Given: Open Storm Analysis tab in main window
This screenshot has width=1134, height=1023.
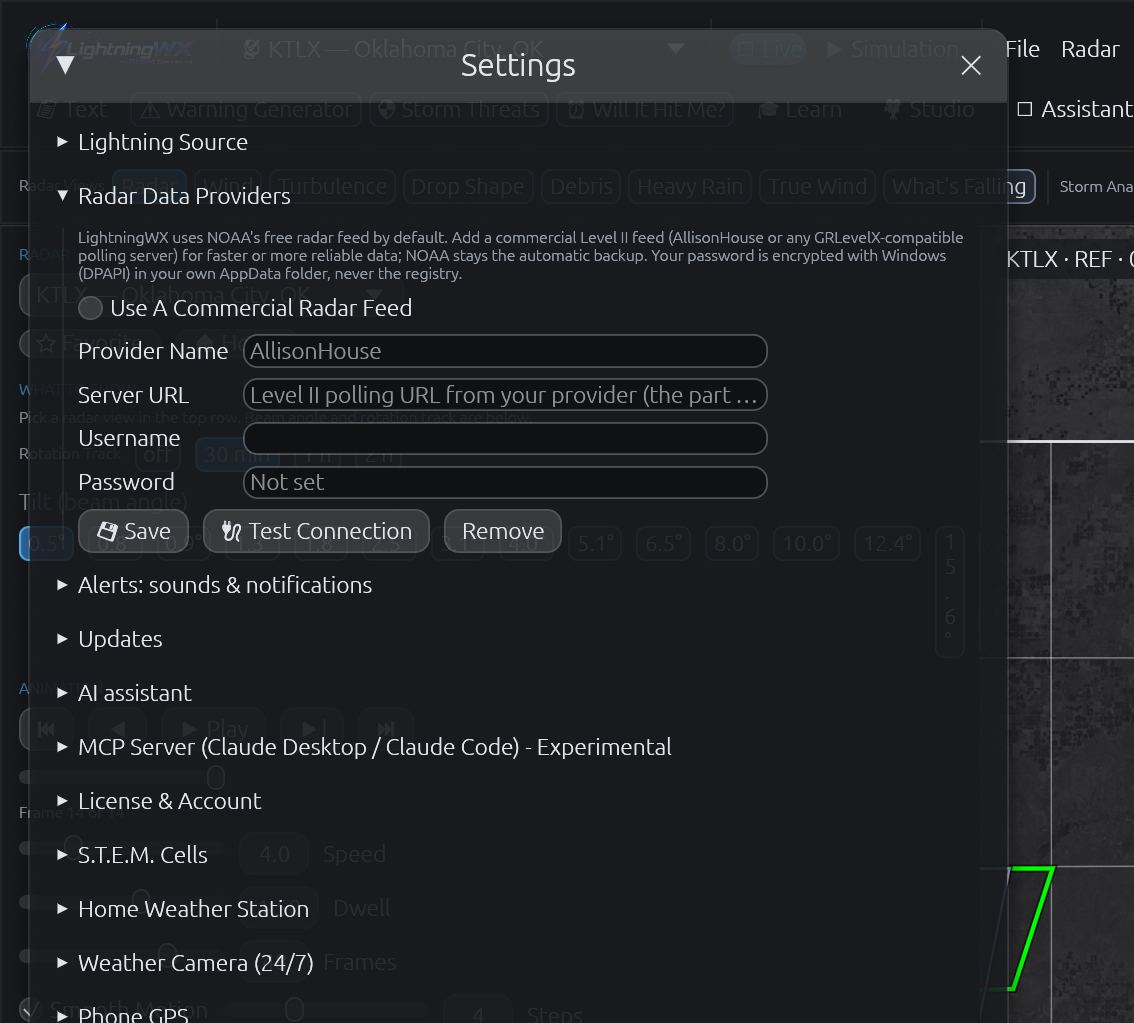Looking at the screenshot, I should [x=1096, y=187].
